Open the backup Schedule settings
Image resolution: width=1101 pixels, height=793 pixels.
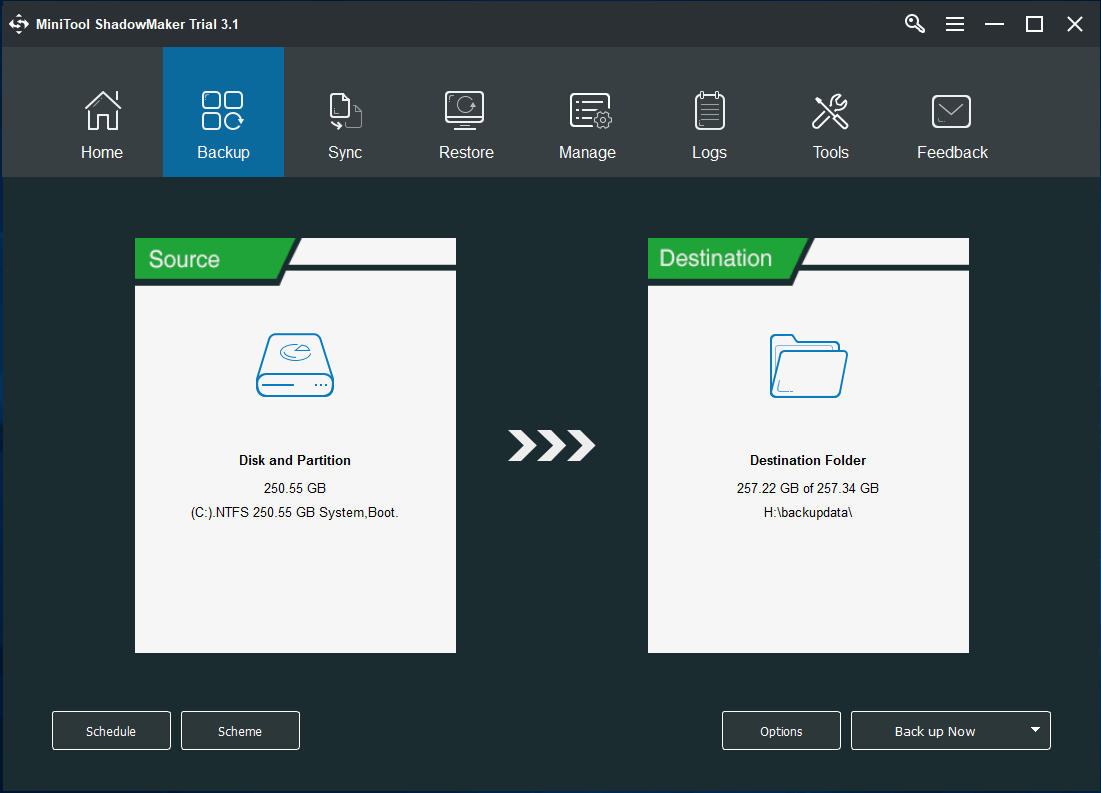(111, 730)
